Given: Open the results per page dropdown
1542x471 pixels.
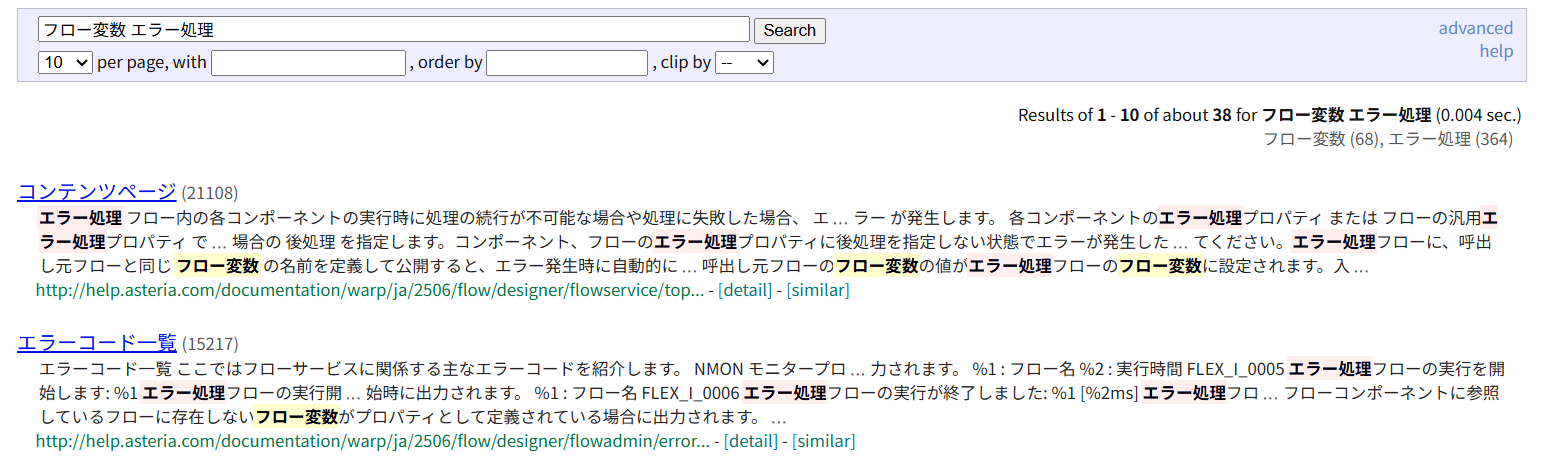Looking at the screenshot, I should (65, 62).
